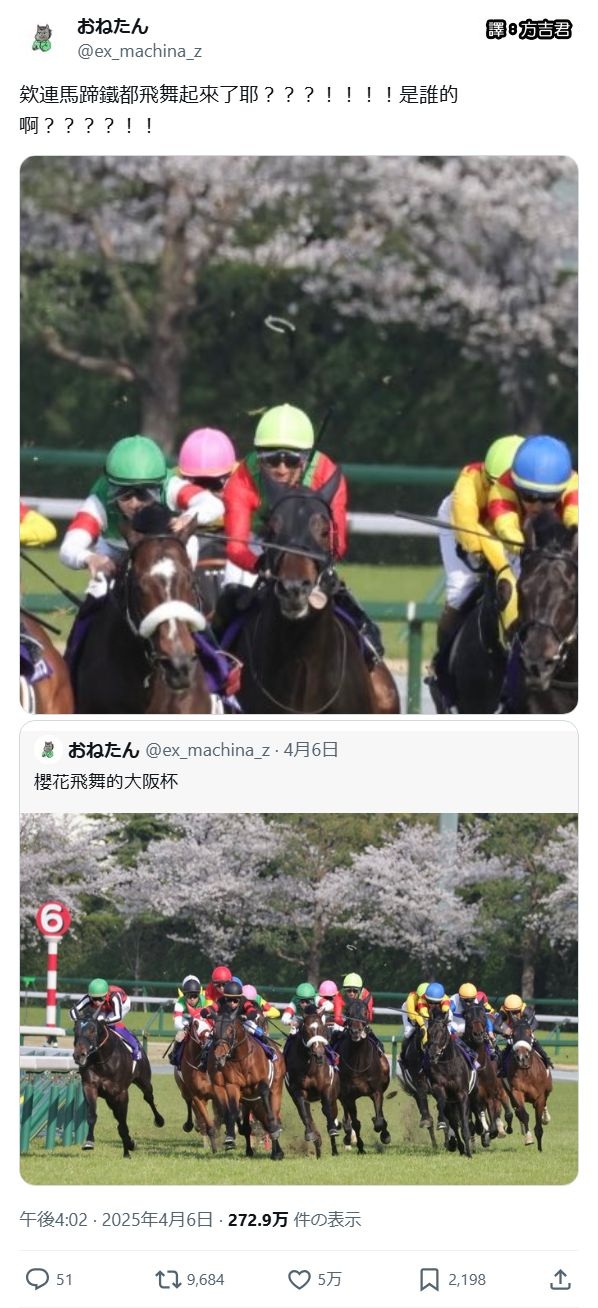This screenshot has width=598, height=1308.
Task: View the 272.9万 件の表示 view count
Action: 294,1219
